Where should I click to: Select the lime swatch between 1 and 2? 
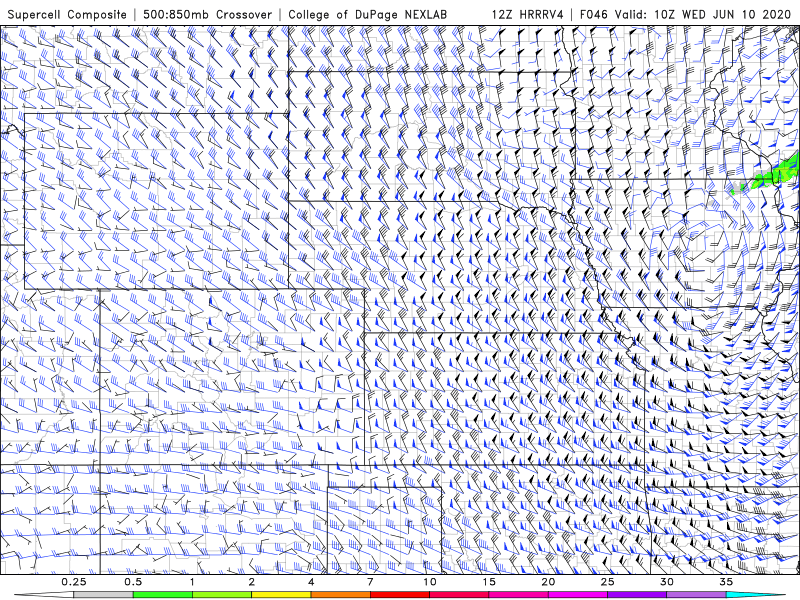(222, 595)
